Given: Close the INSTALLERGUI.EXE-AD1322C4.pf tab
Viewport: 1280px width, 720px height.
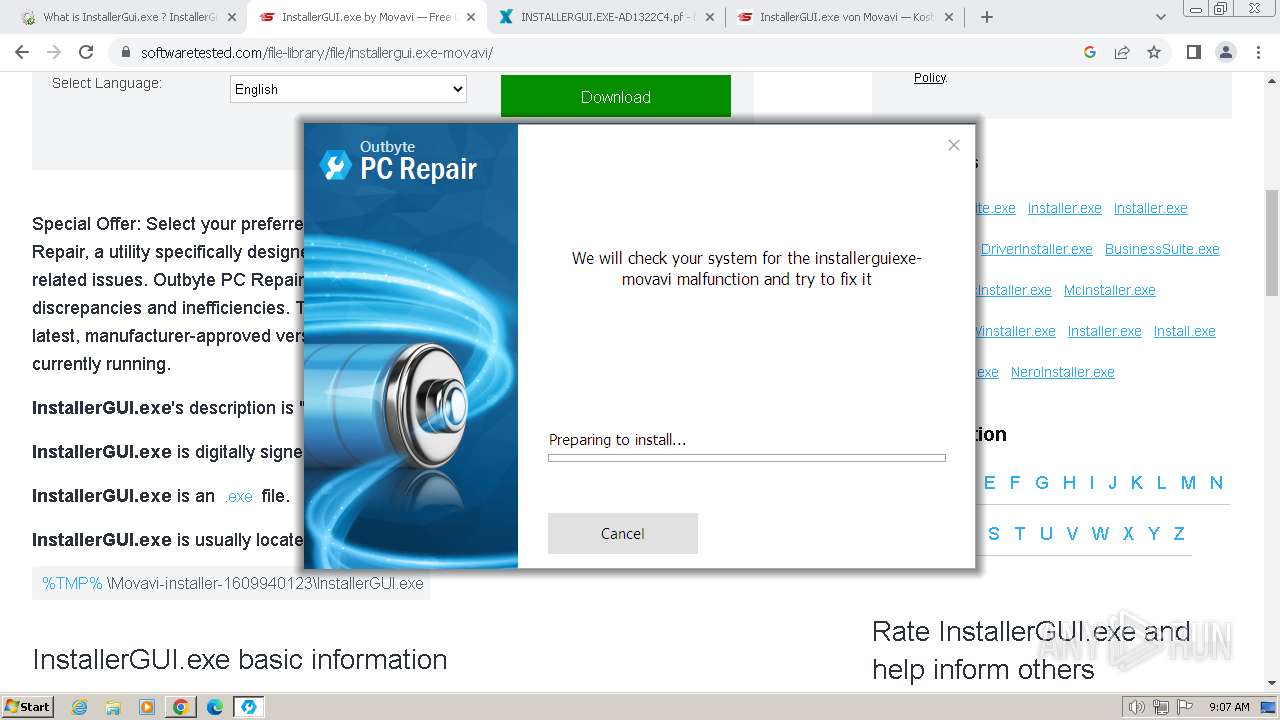Looking at the screenshot, I should pyautogui.click(x=710, y=17).
